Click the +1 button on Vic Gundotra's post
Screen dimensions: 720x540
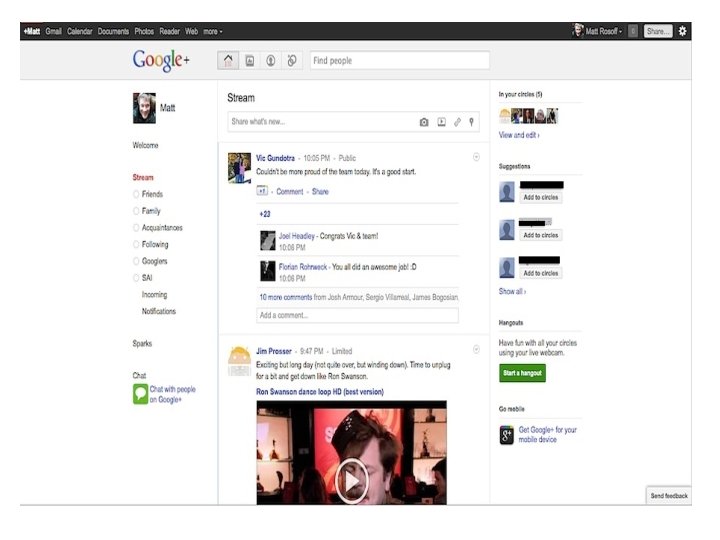(x=262, y=191)
